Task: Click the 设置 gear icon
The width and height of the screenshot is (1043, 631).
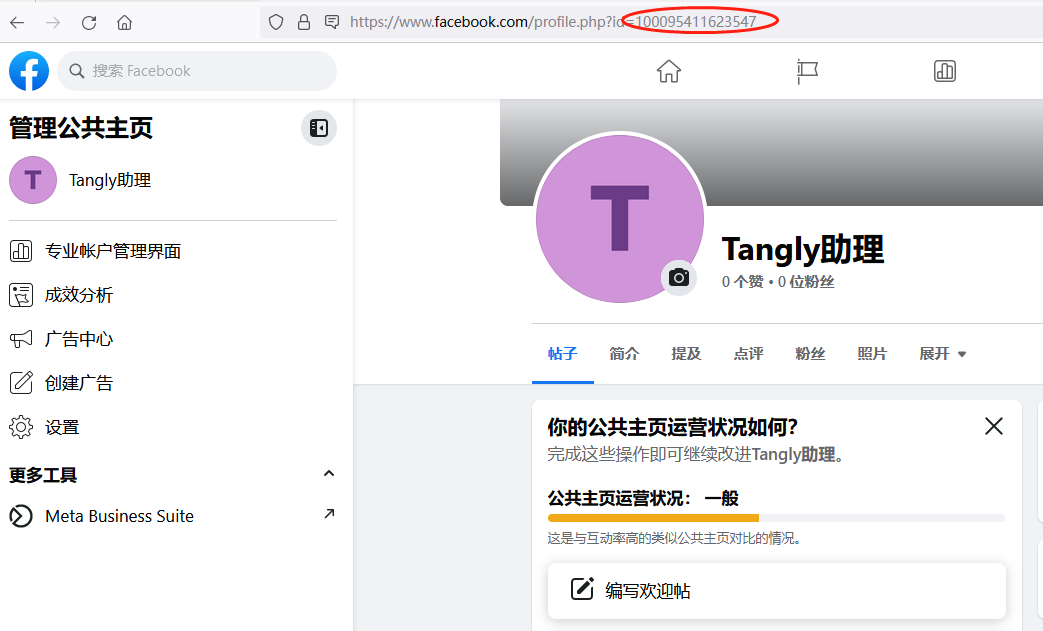Action: click(21, 427)
